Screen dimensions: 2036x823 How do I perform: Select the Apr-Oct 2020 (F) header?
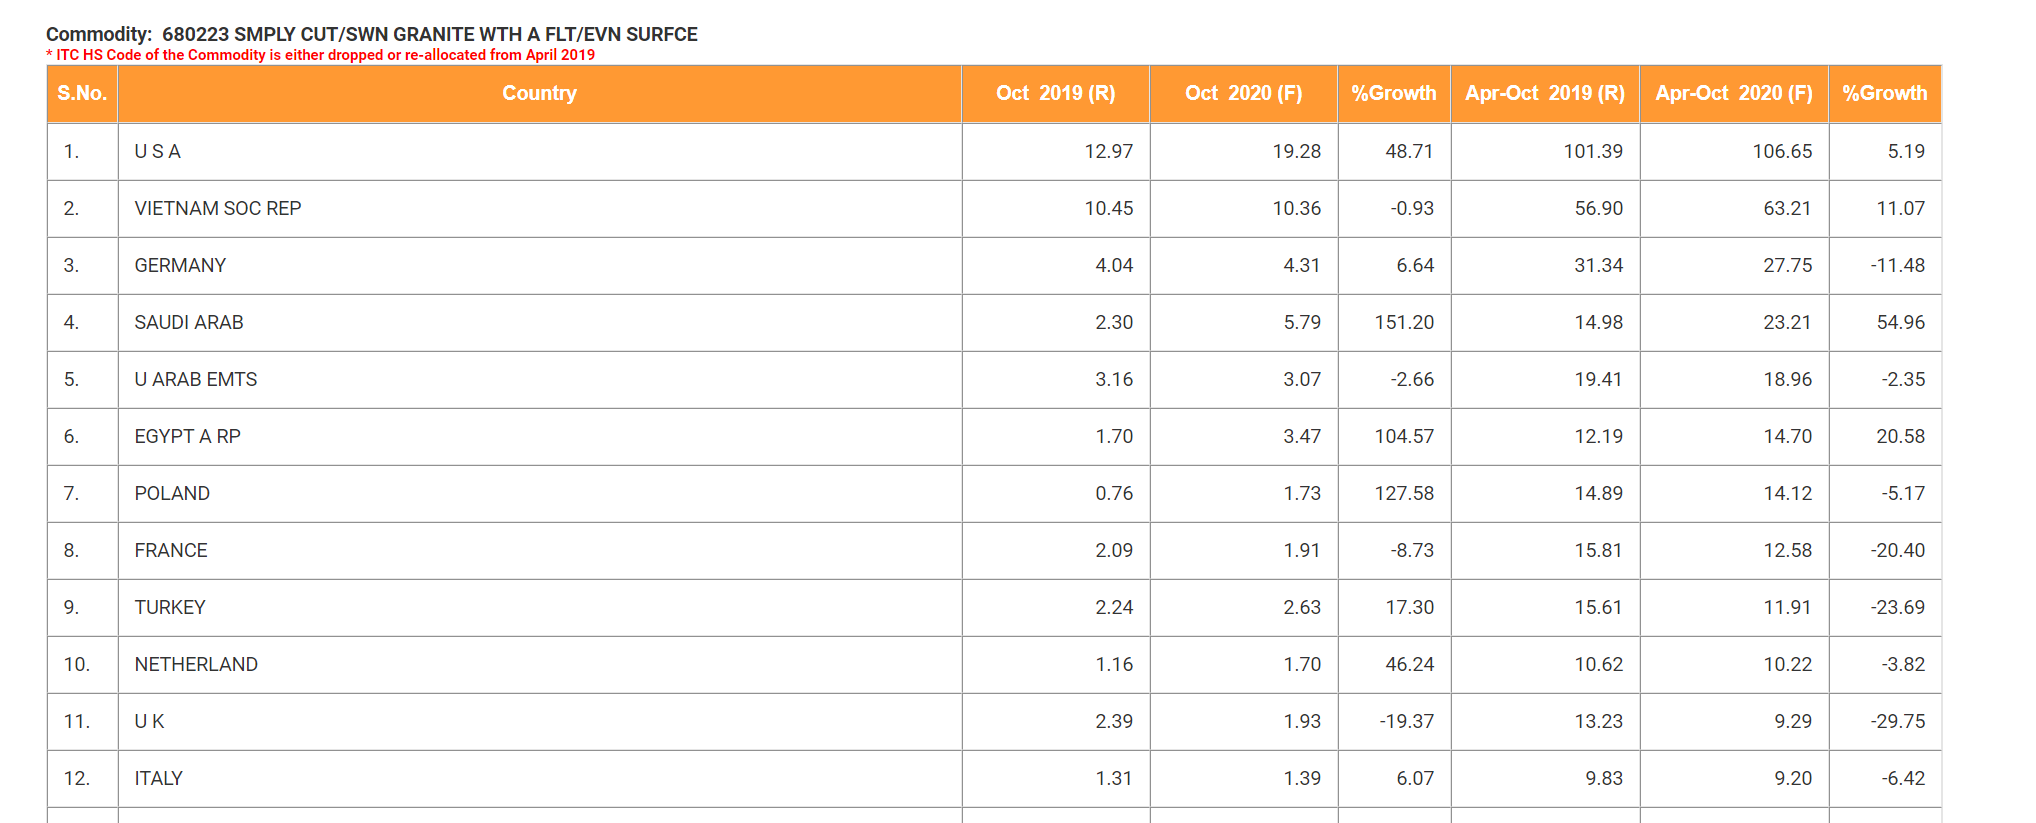pos(1733,94)
